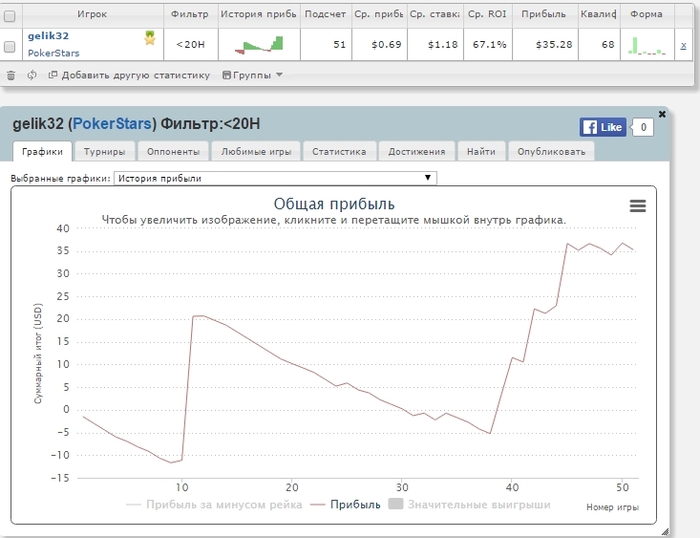This screenshot has width=700, height=538.
Task: Open the chart hamburger menu icon
Action: click(x=638, y=206)
